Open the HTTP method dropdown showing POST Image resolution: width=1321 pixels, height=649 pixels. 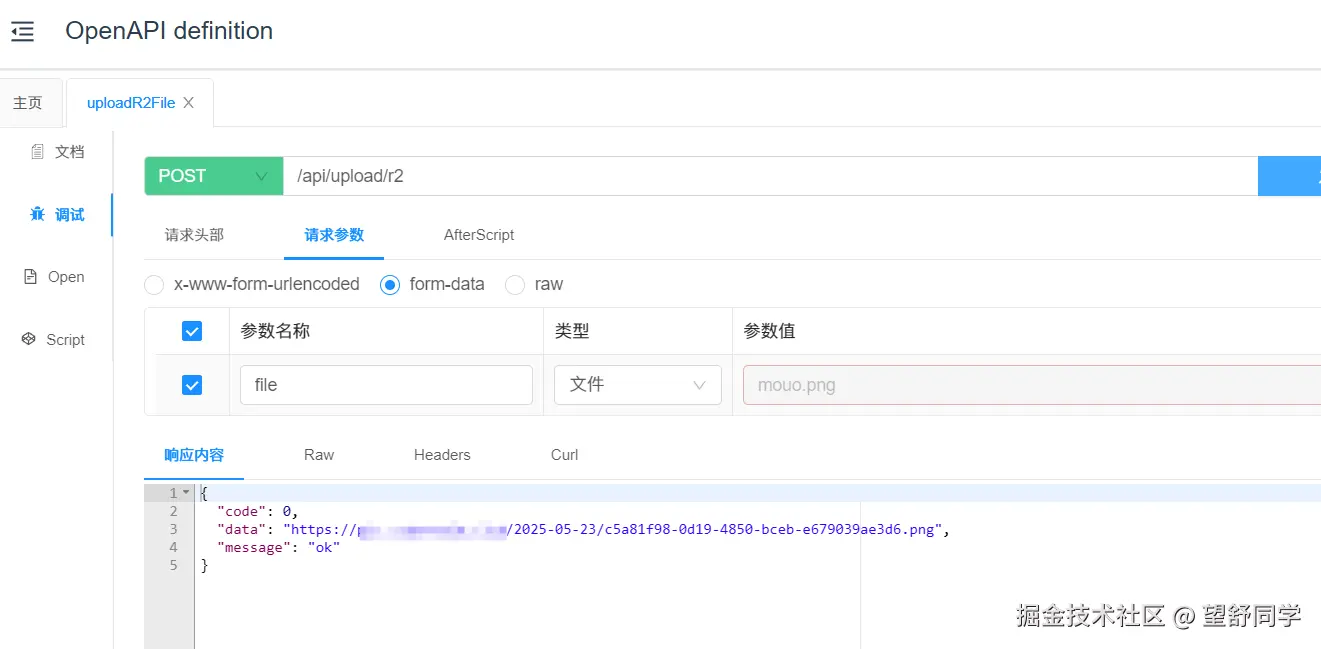pos(213,175)
